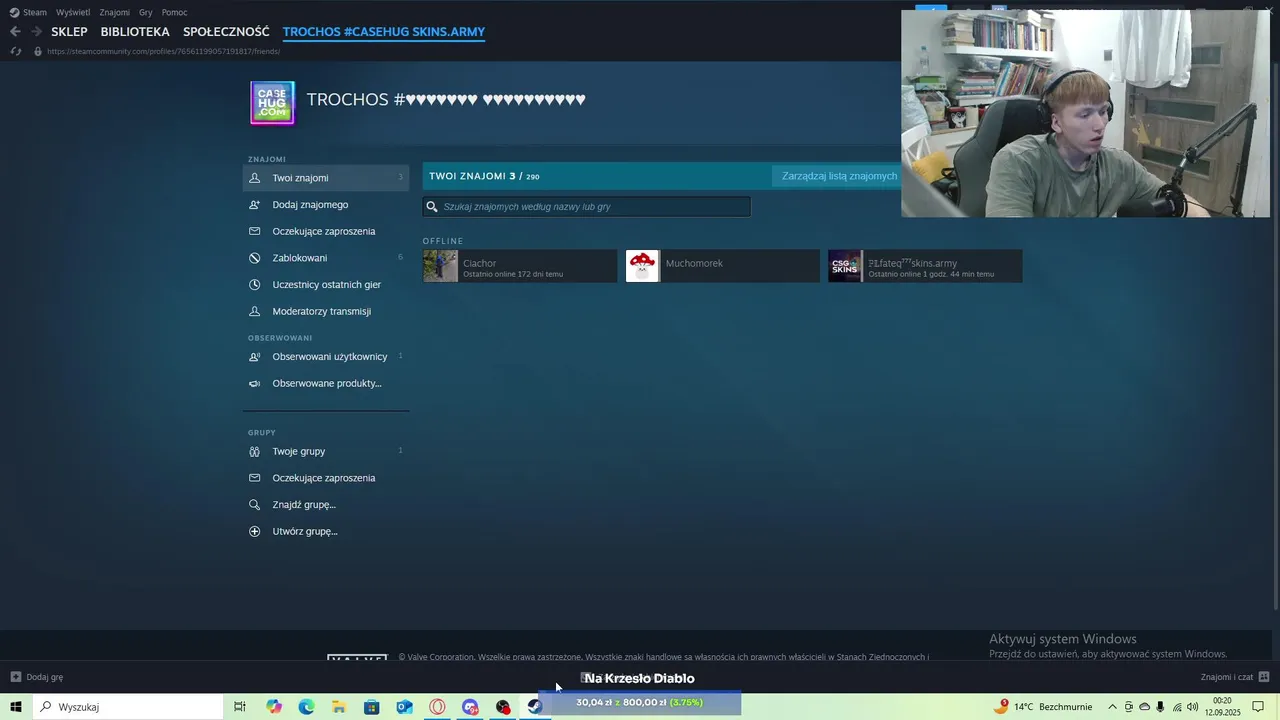
Task: Go to the SPOŁECZNOŚĆ tab
Action: pyautogui.click(x=226, y=32)
